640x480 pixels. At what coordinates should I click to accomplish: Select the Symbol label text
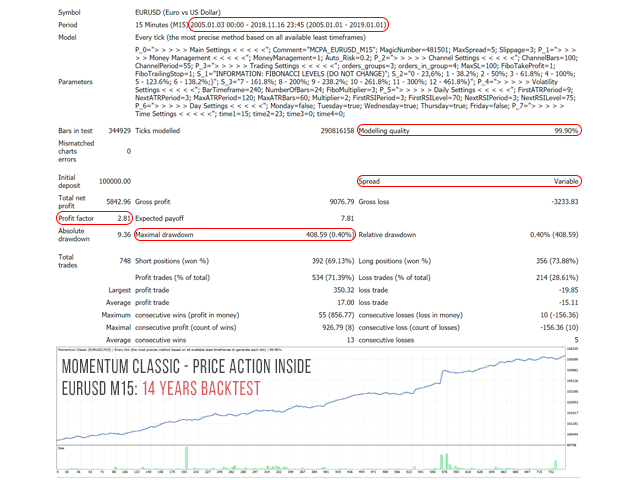click(69, 12)
